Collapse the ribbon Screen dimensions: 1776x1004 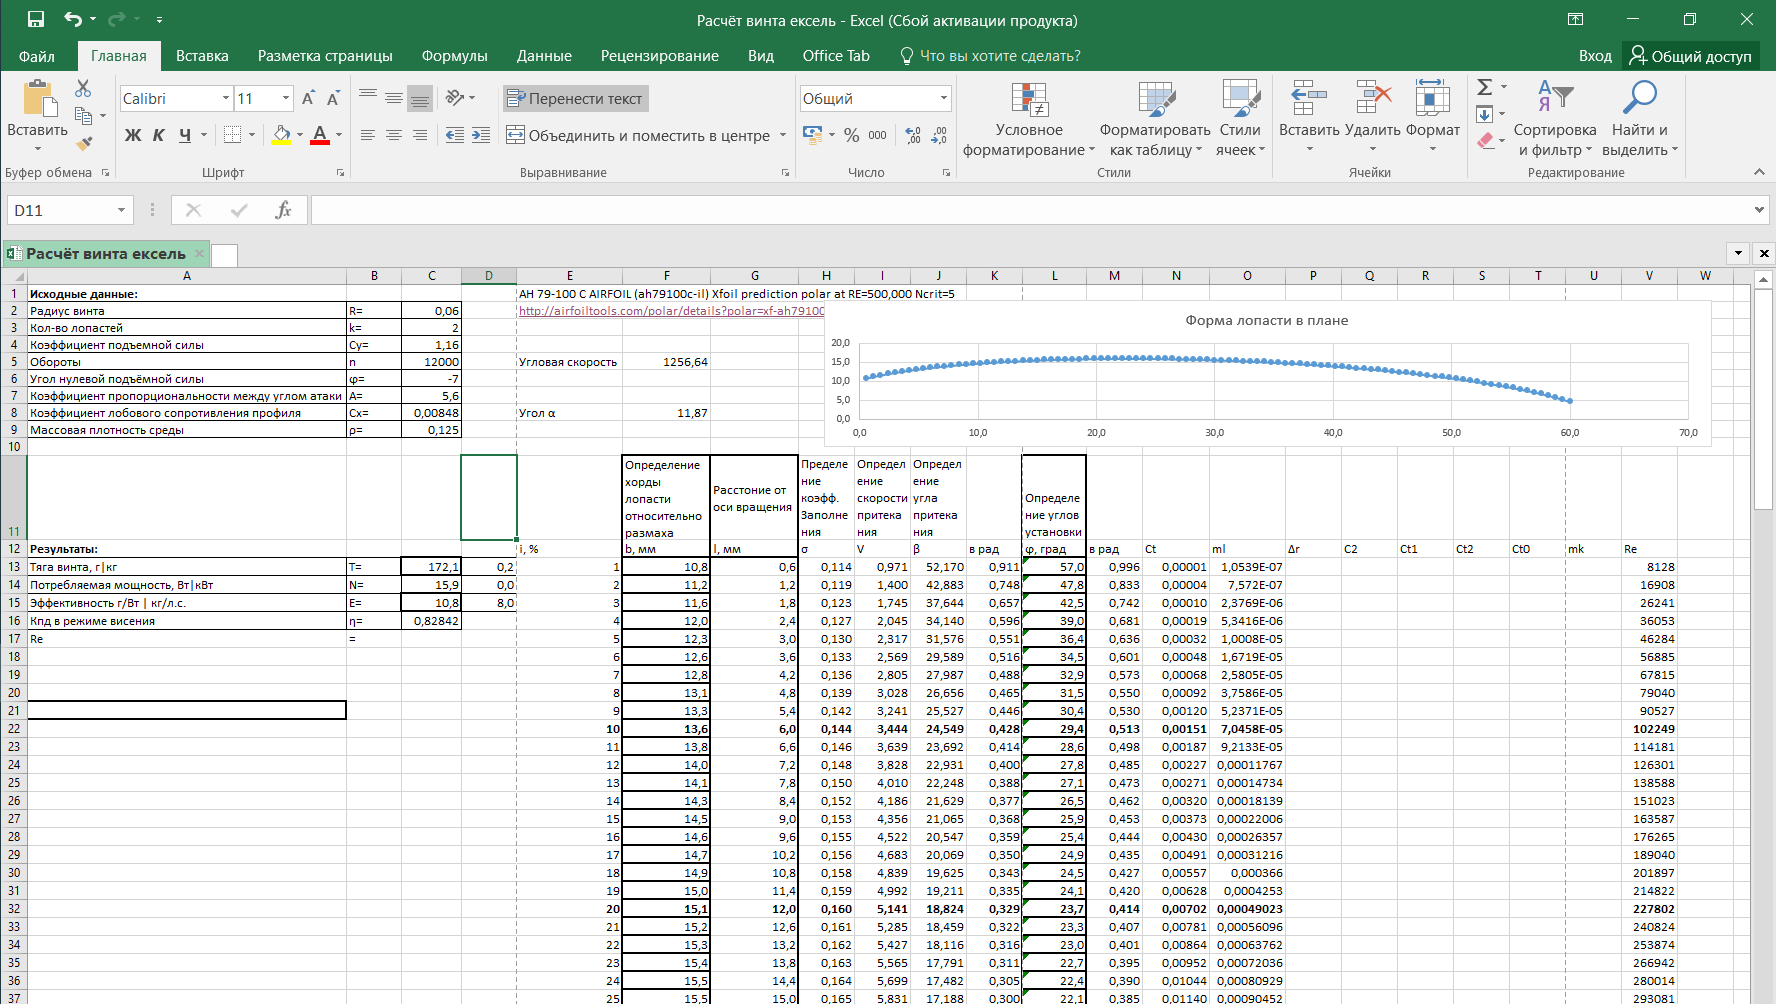coord(1759,172)
